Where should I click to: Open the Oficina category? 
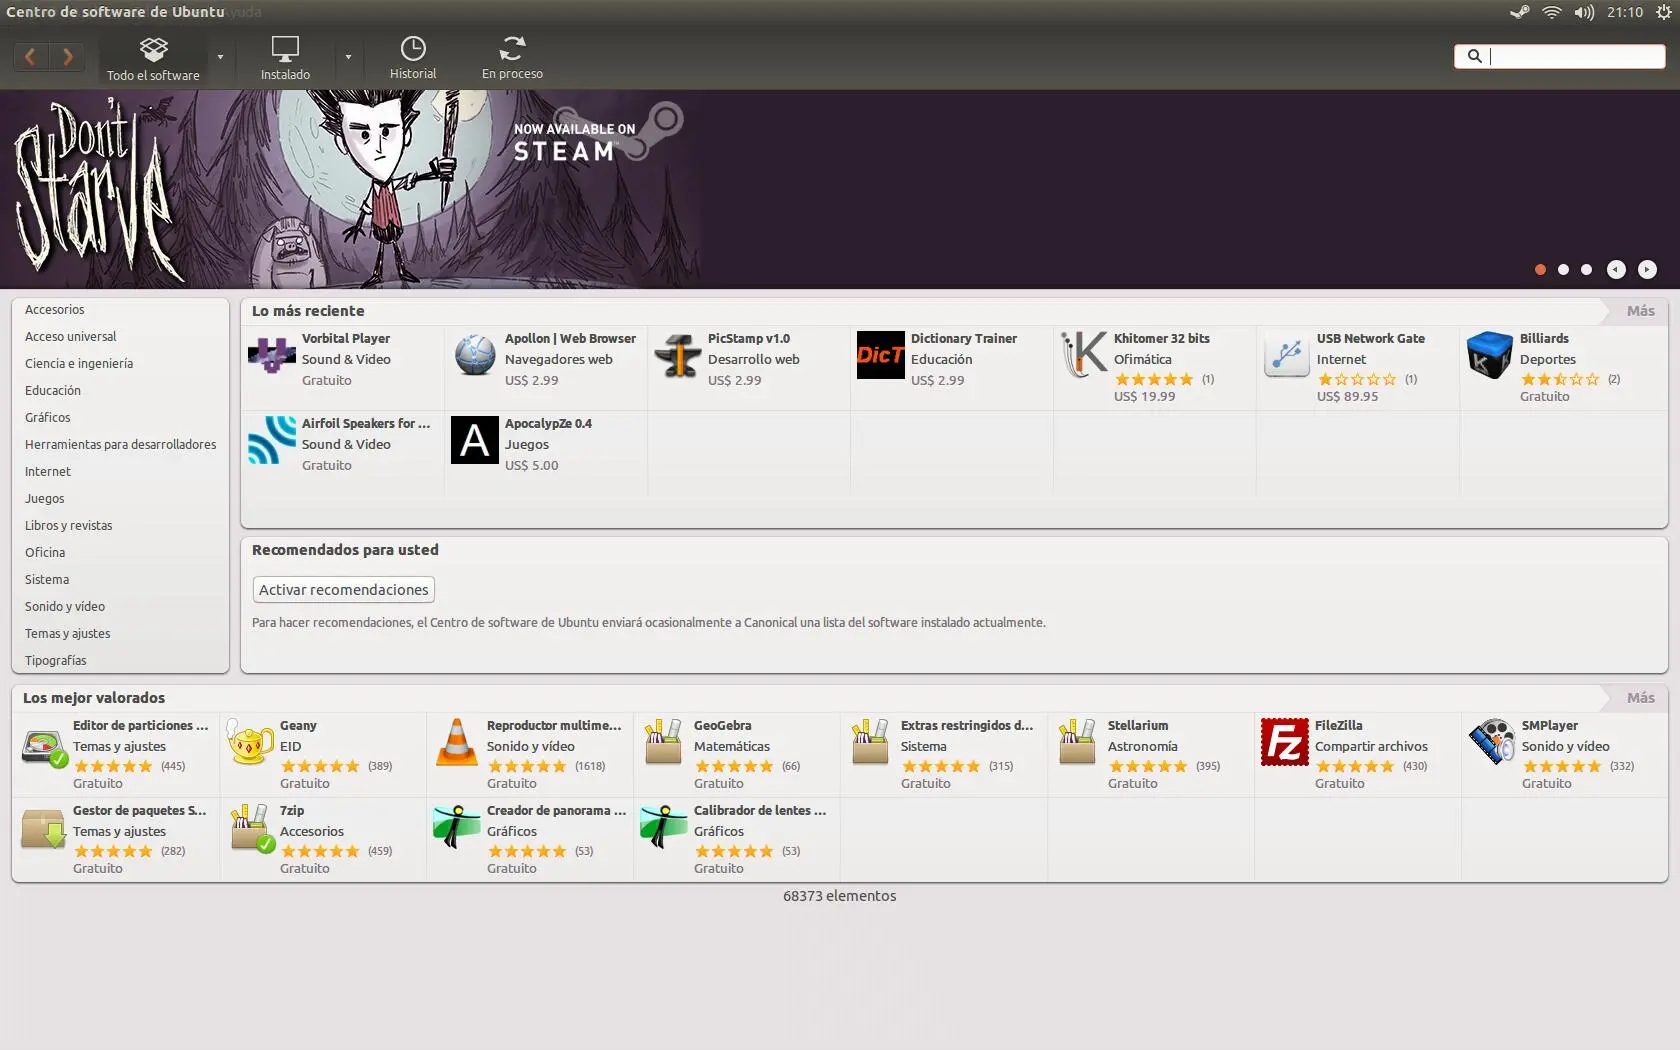45,553
